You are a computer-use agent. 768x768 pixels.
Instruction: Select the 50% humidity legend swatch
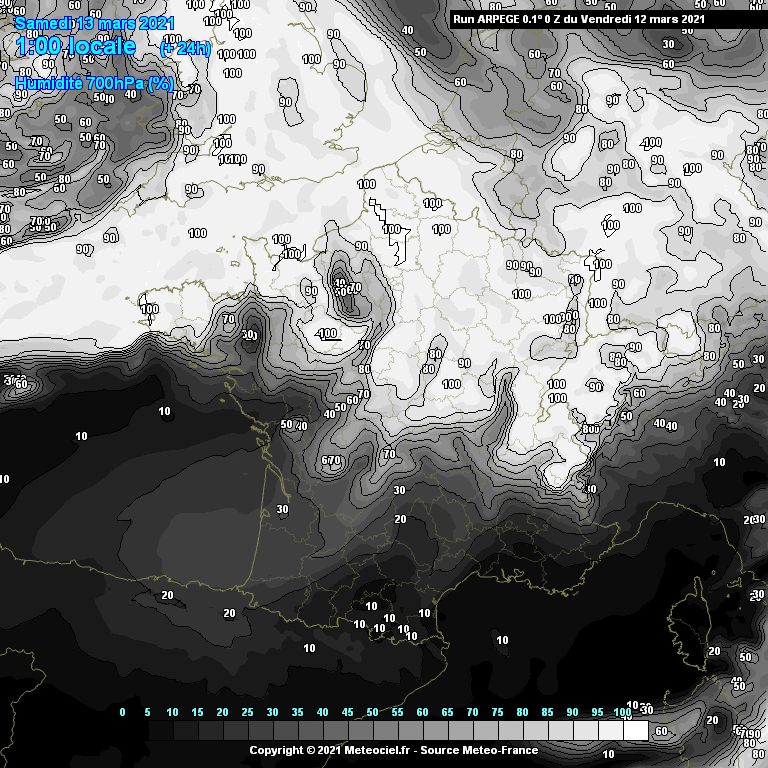click(x=385, y=731)
